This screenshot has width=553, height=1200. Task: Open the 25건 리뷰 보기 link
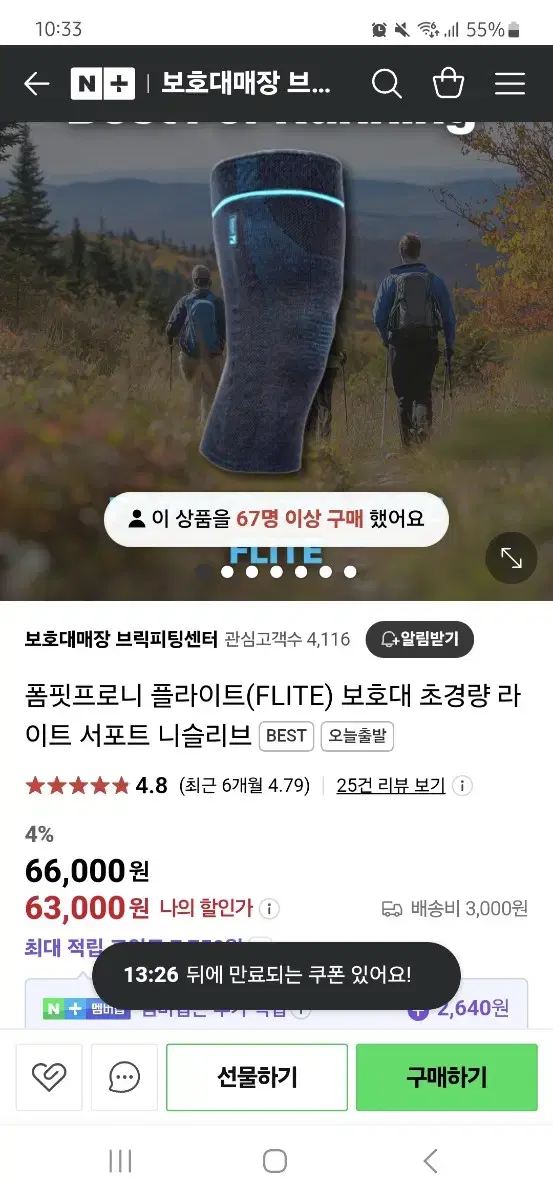click(391, 785)
